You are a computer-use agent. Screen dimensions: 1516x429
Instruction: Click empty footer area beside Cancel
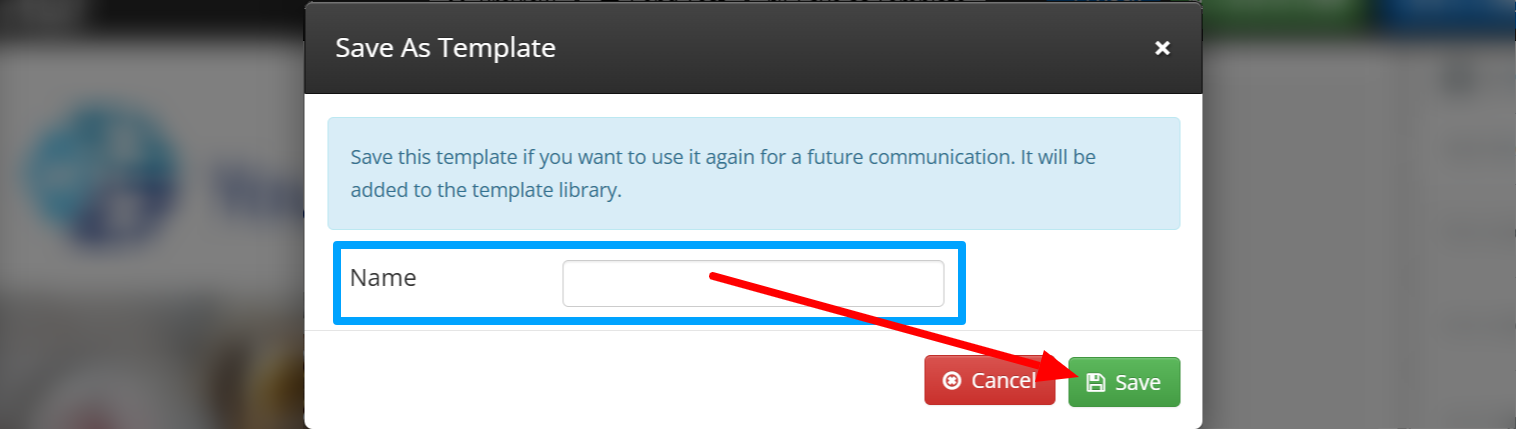tap(620, 381)
